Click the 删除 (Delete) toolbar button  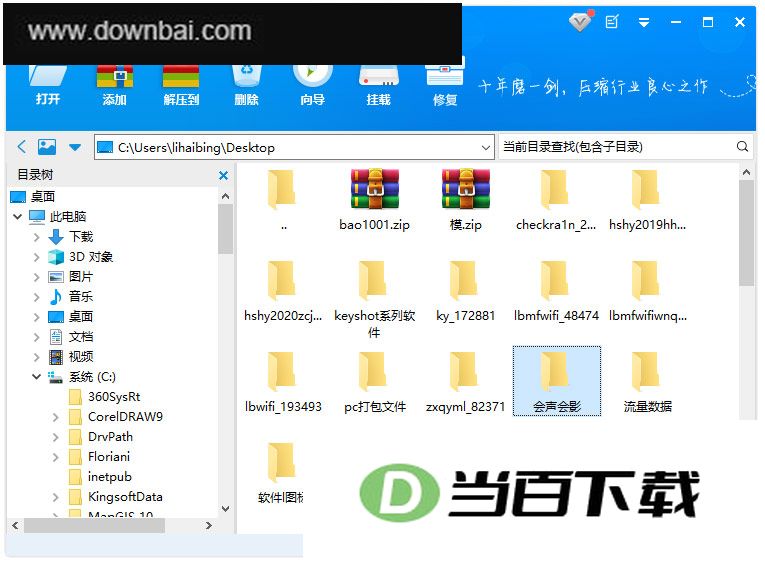coord(247,87)
